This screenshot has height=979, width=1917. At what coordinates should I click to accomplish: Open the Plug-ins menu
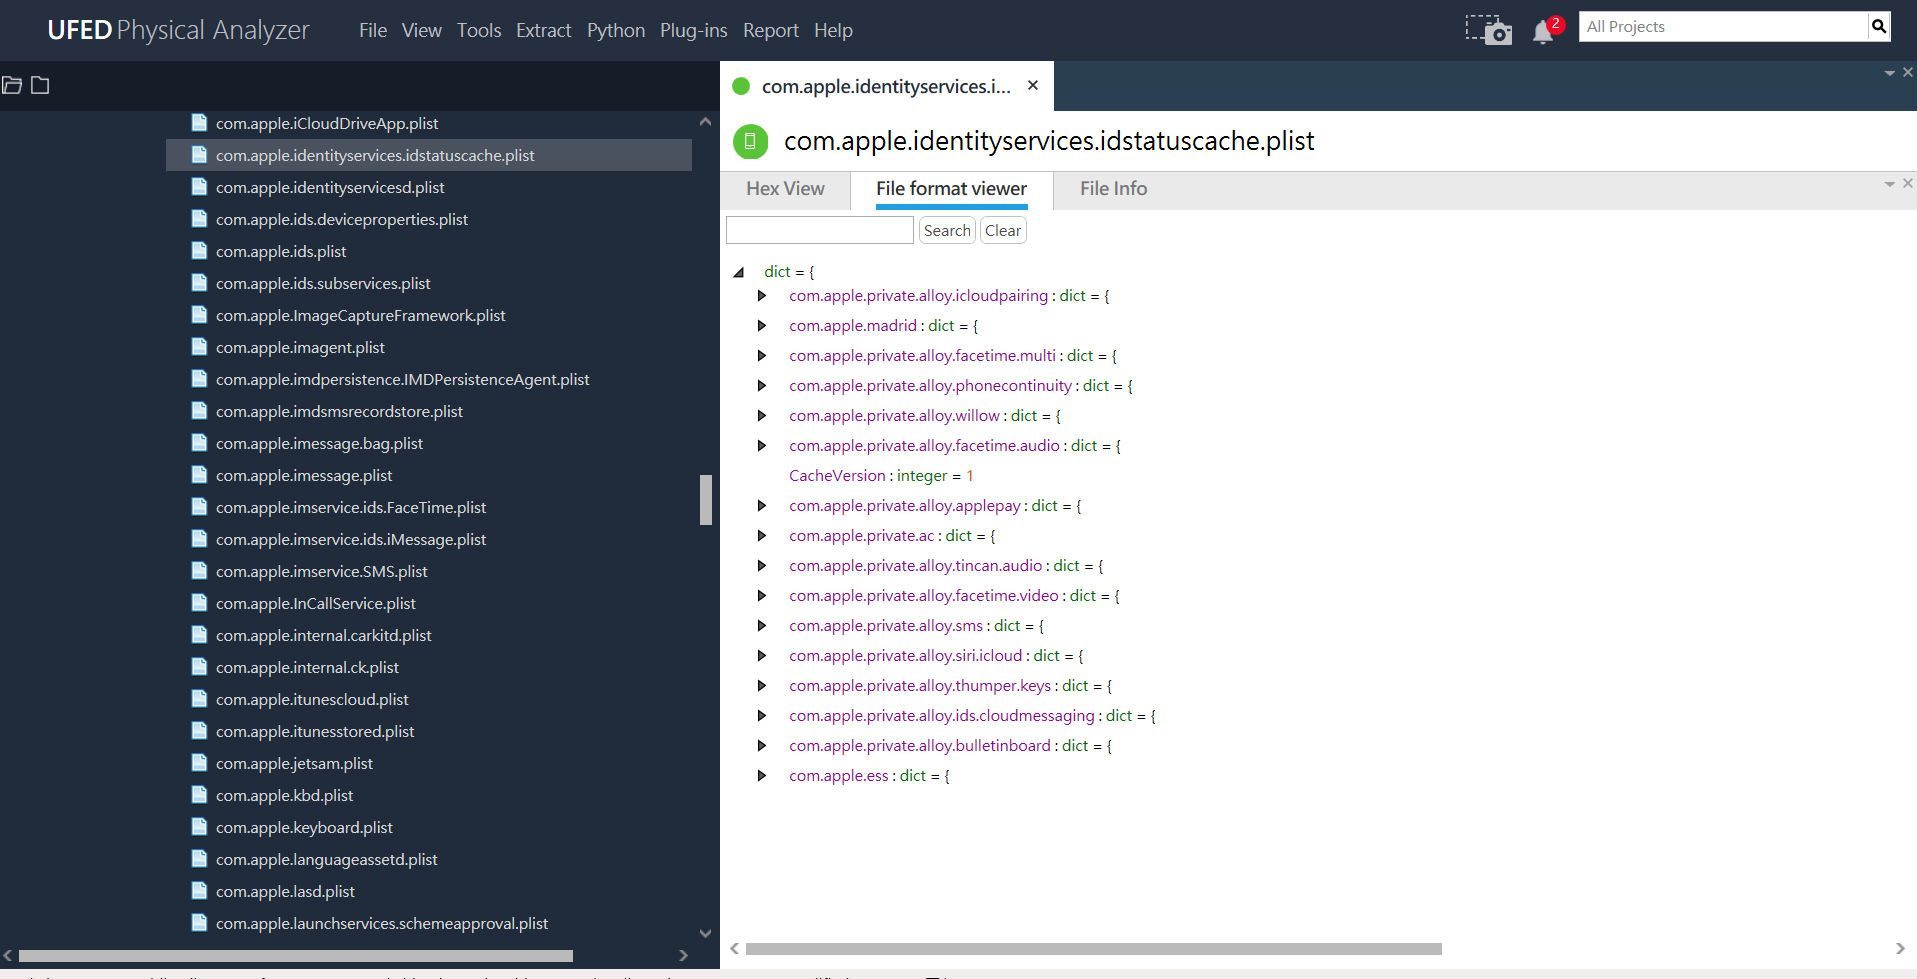[694, 30]
